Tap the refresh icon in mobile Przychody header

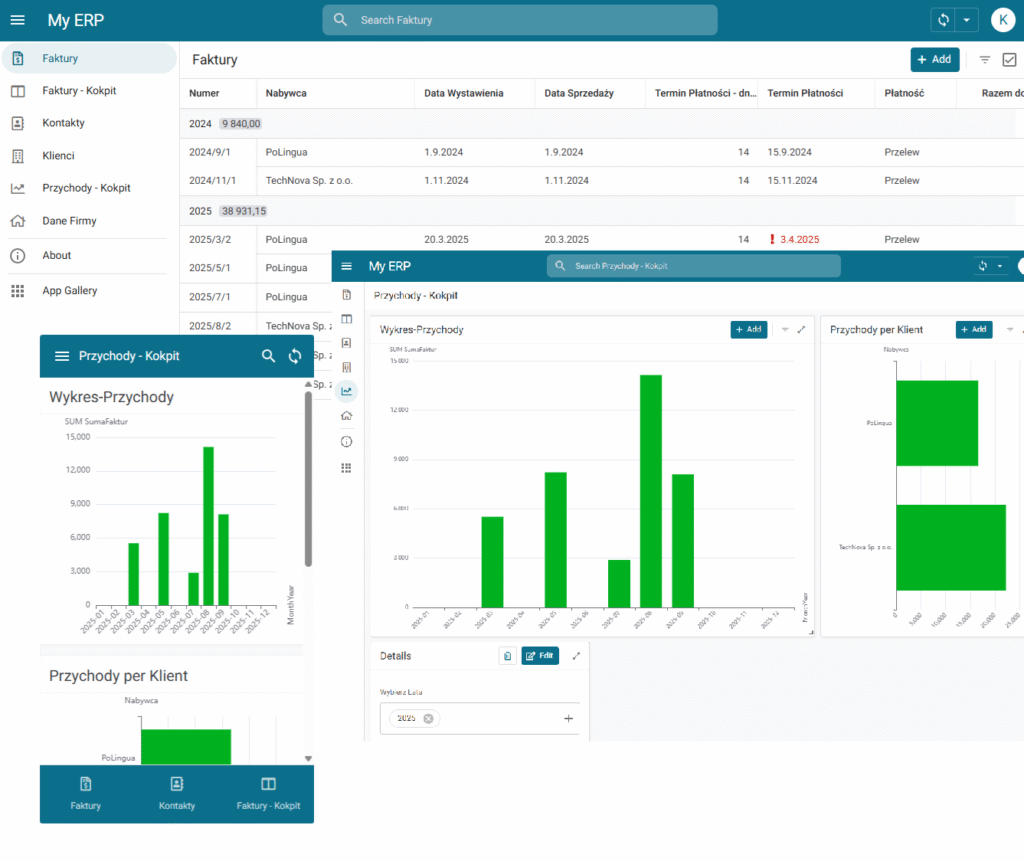click(295, 356)
